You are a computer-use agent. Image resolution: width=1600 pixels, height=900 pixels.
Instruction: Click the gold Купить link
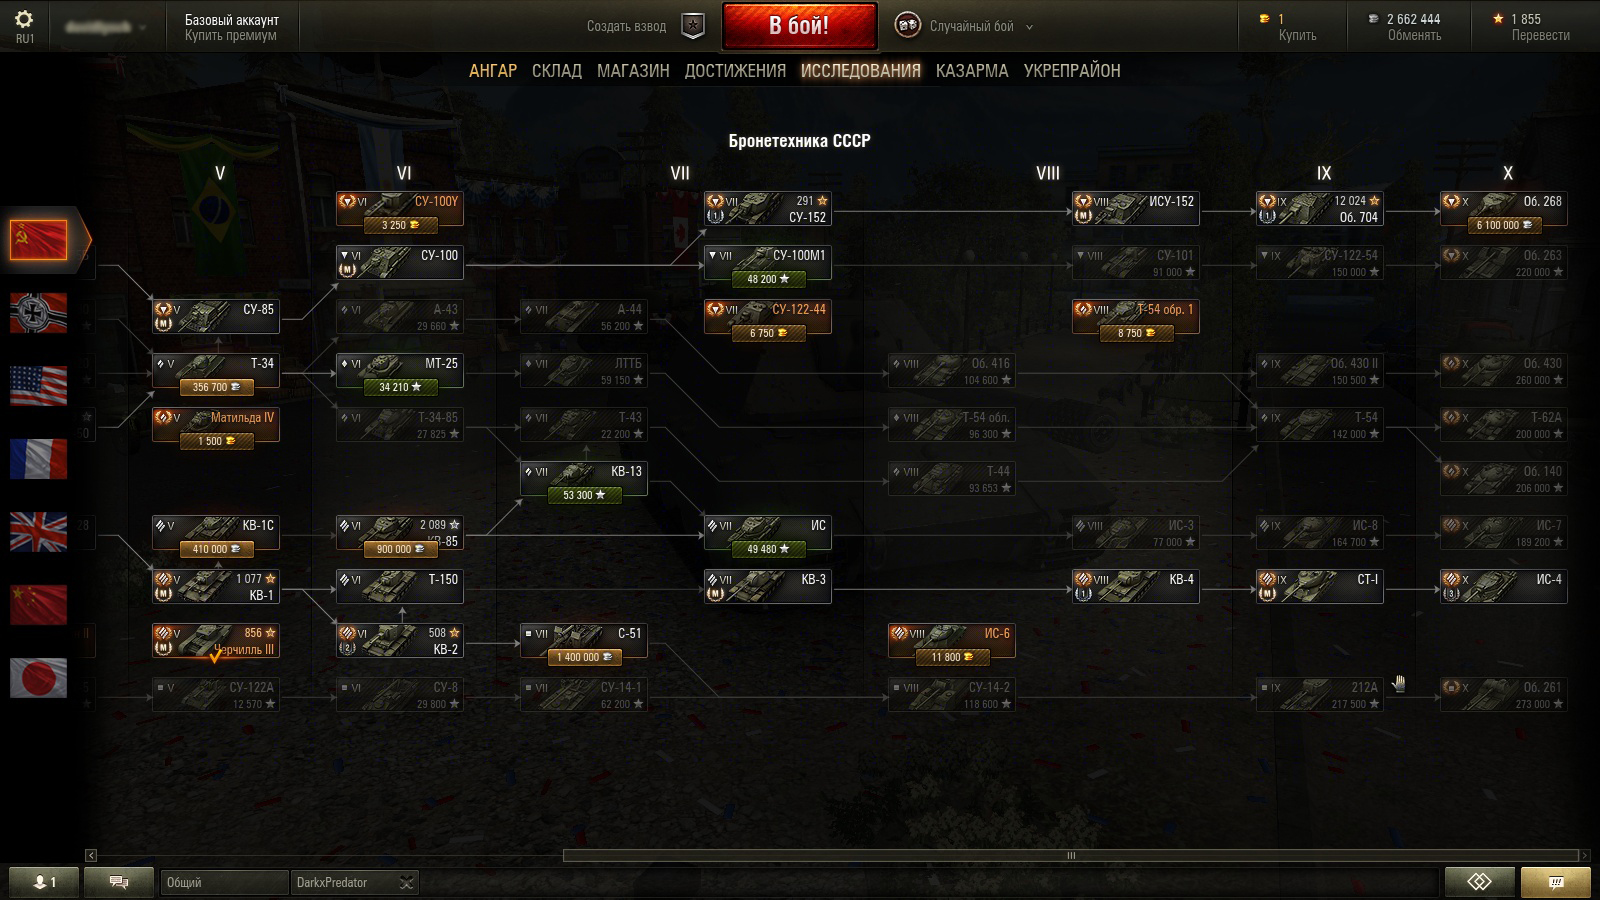pyautogui.click(x=1297, y=36)
